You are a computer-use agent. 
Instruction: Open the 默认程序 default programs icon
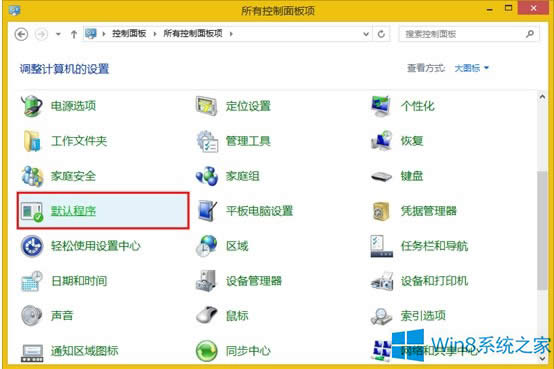coord(32,211)
